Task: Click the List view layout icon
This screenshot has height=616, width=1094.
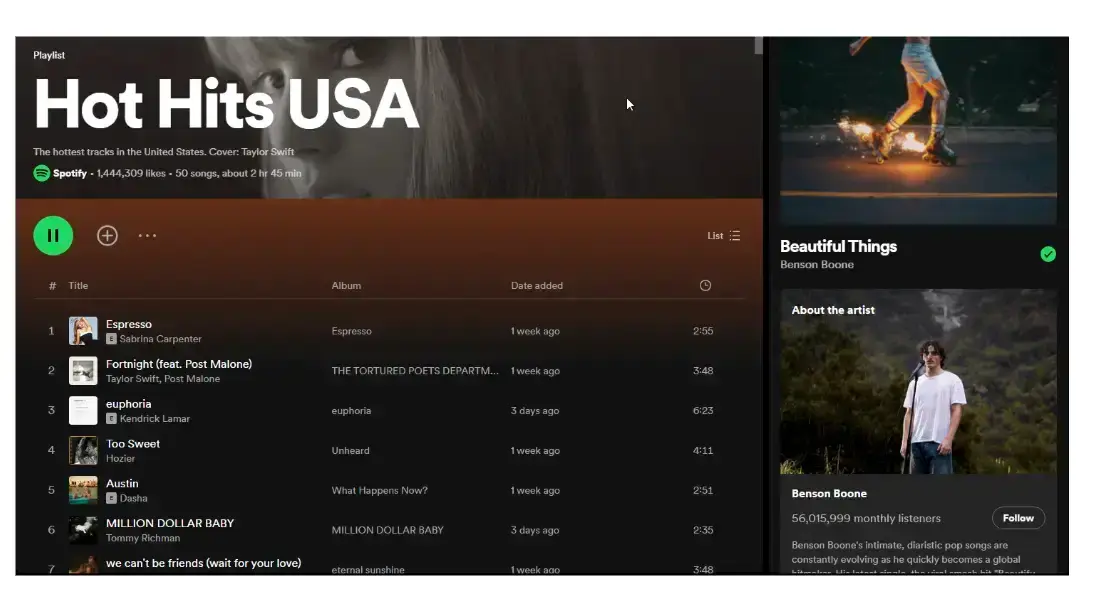Action: click(x=734, y=235)
